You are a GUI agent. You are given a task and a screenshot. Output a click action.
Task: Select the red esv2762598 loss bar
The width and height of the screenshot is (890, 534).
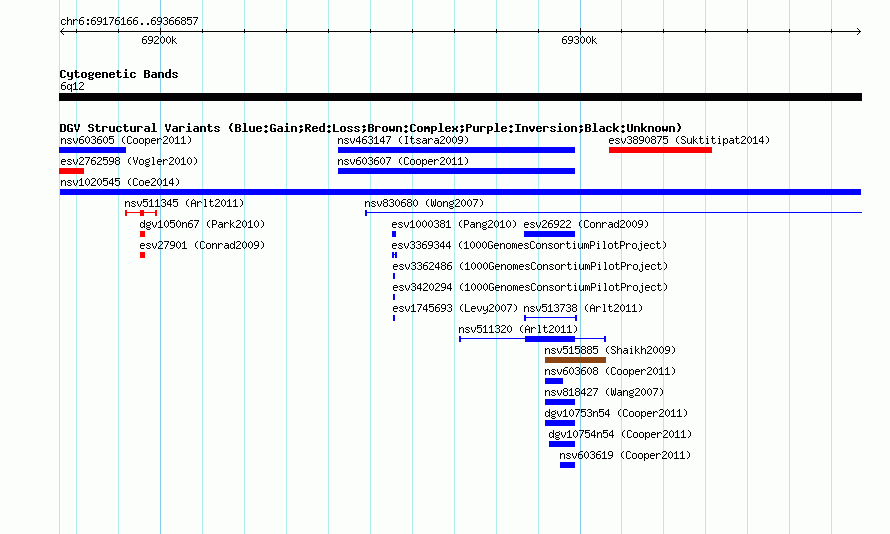click(72, 171)
